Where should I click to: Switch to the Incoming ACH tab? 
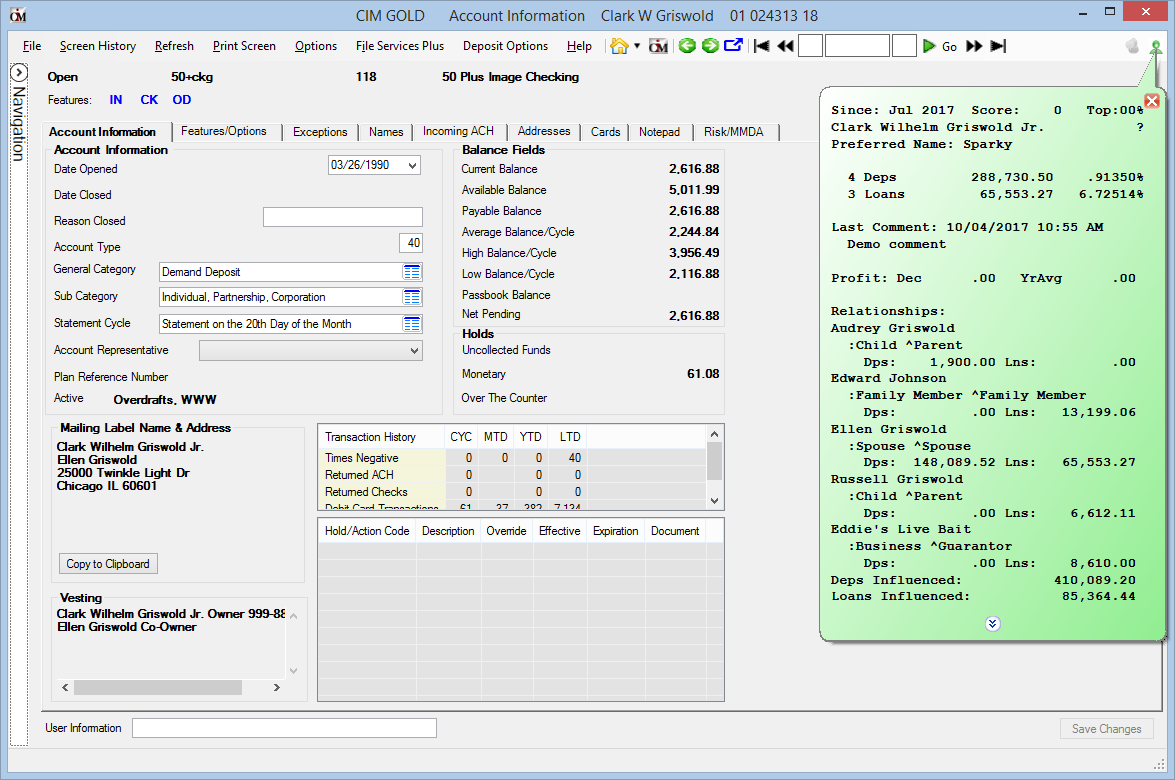pos(459,131)
